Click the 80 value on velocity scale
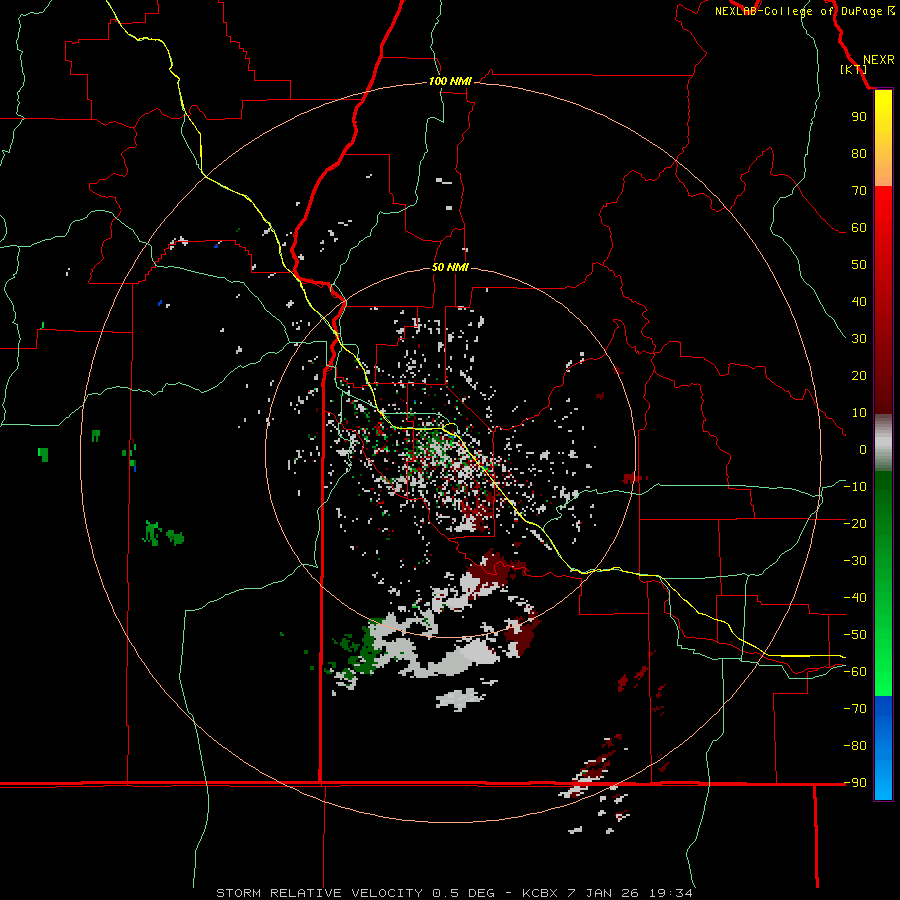Viewport: 900px width, 900px height. [x=859, y=153]
